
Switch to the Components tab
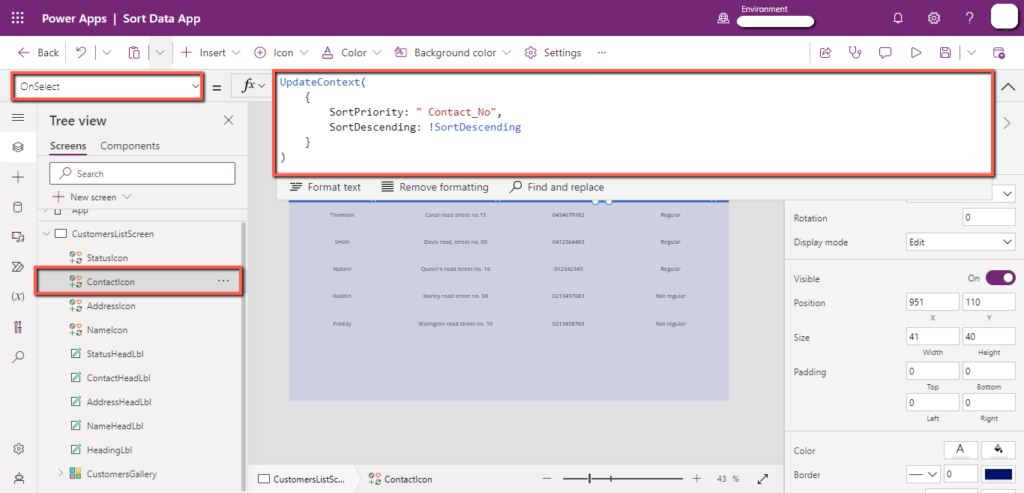(130, 146)
